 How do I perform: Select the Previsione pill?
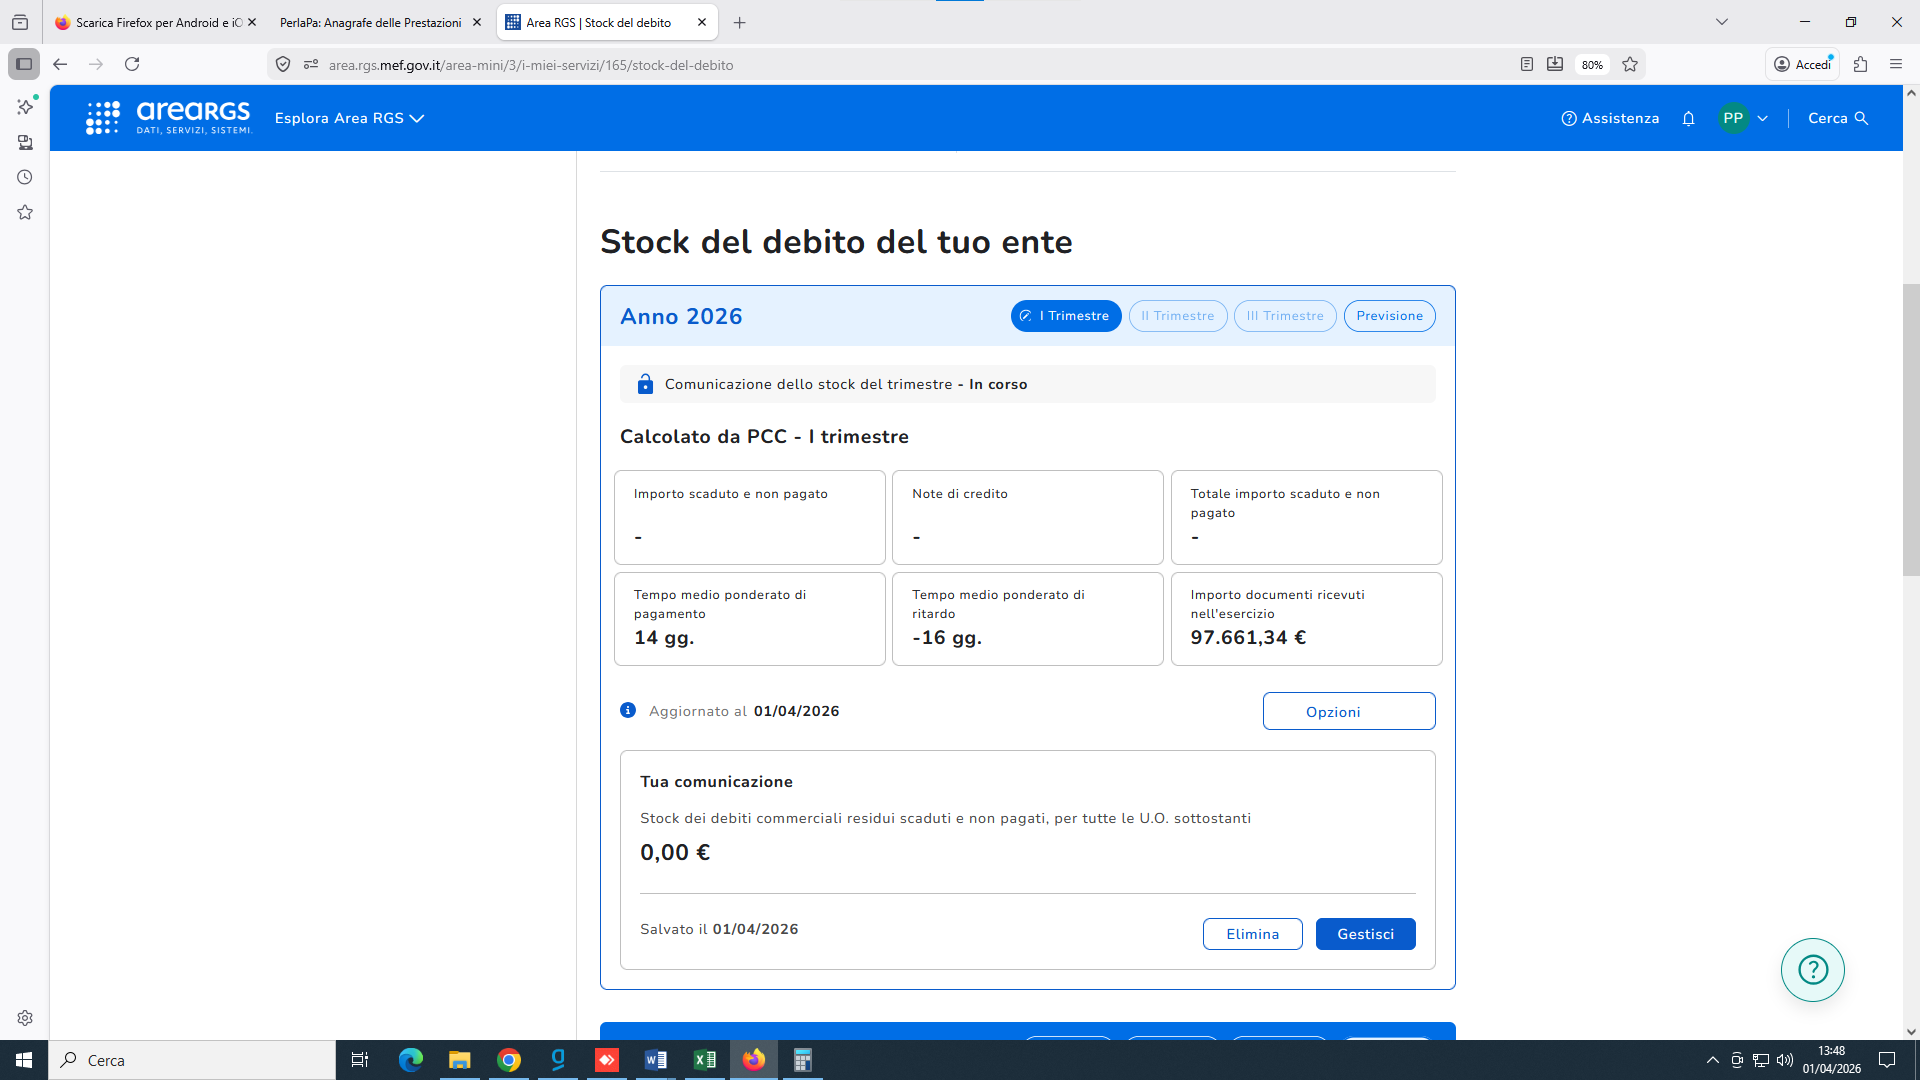pos(1389,316)
